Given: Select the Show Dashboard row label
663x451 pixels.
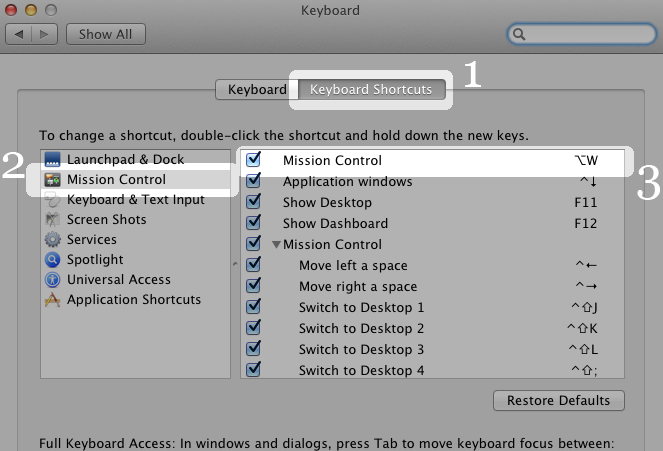Looking at the screenshot, I should point(335,223).
